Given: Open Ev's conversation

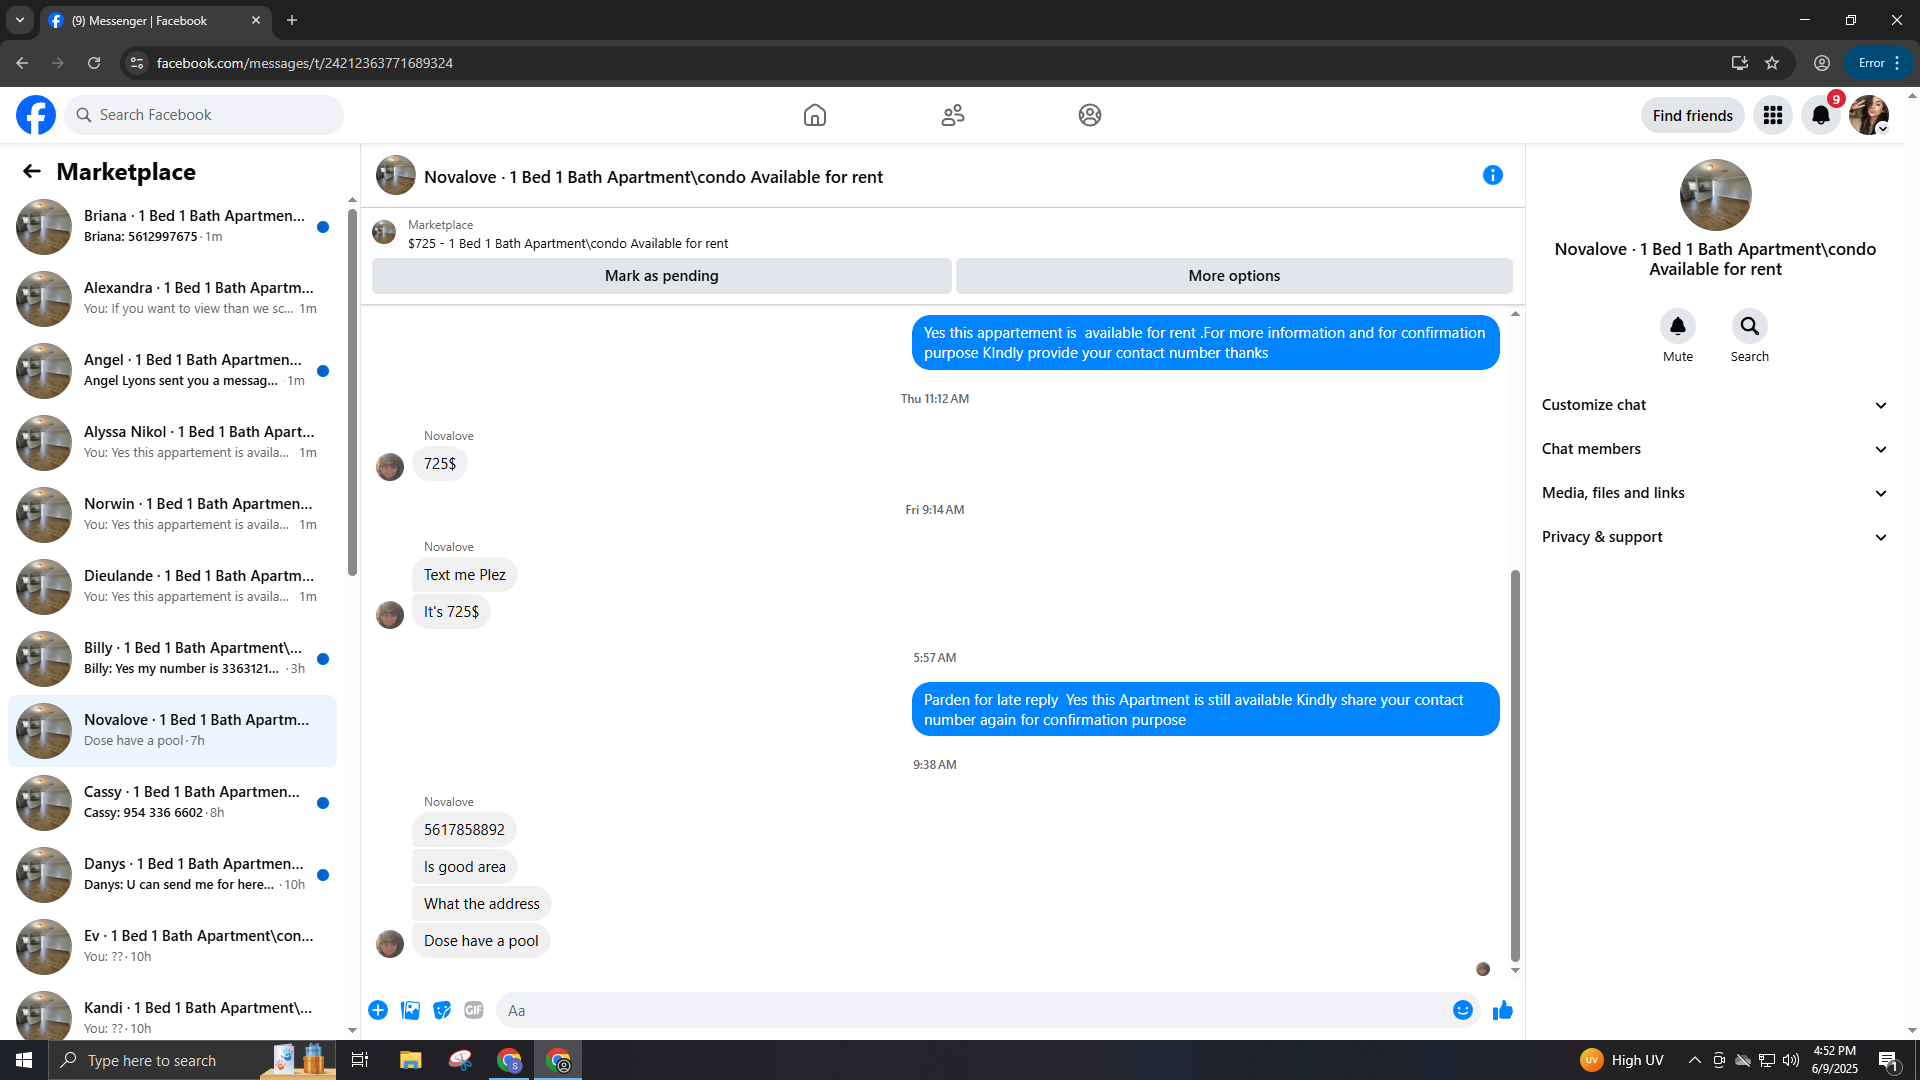Looking at the screenshot, I should [172, 947].
